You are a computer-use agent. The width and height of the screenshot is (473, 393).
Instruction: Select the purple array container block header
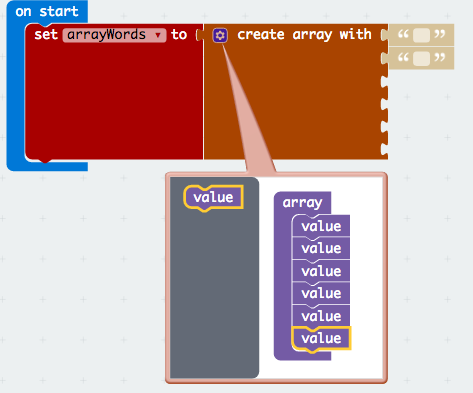coord(302,203)
